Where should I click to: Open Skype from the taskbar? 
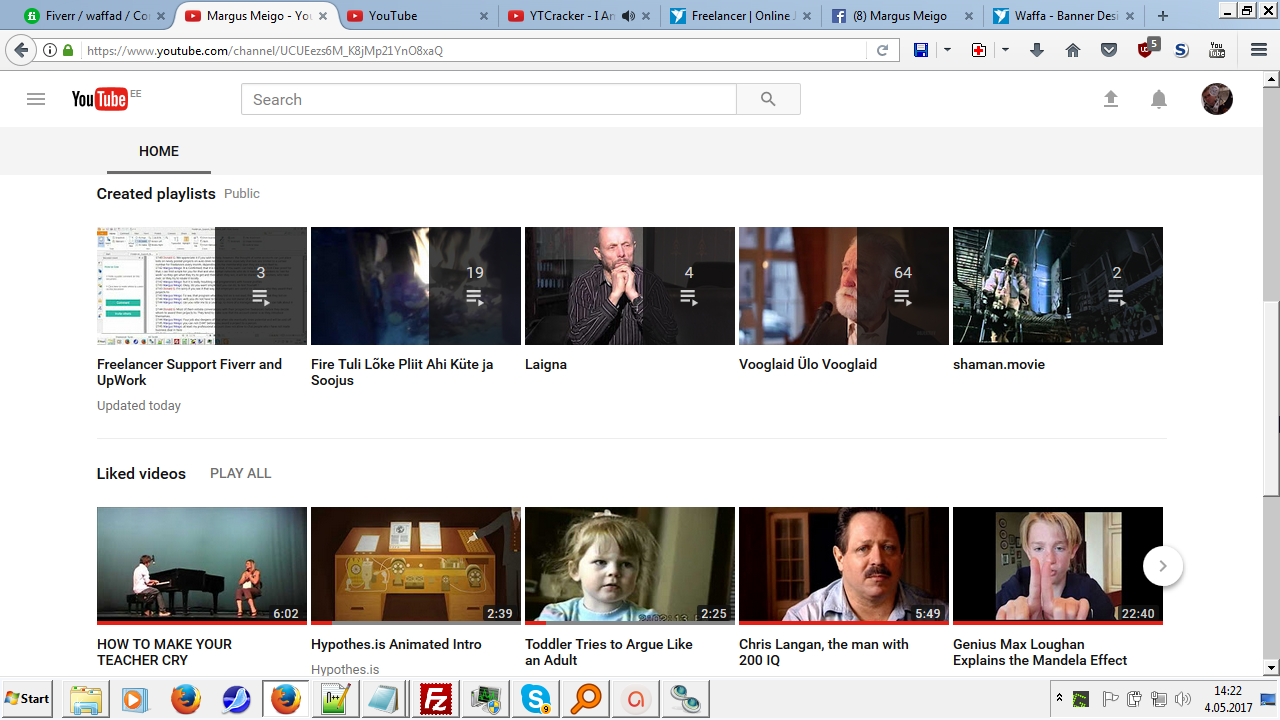pyautogui.click(x=535, y=699)
